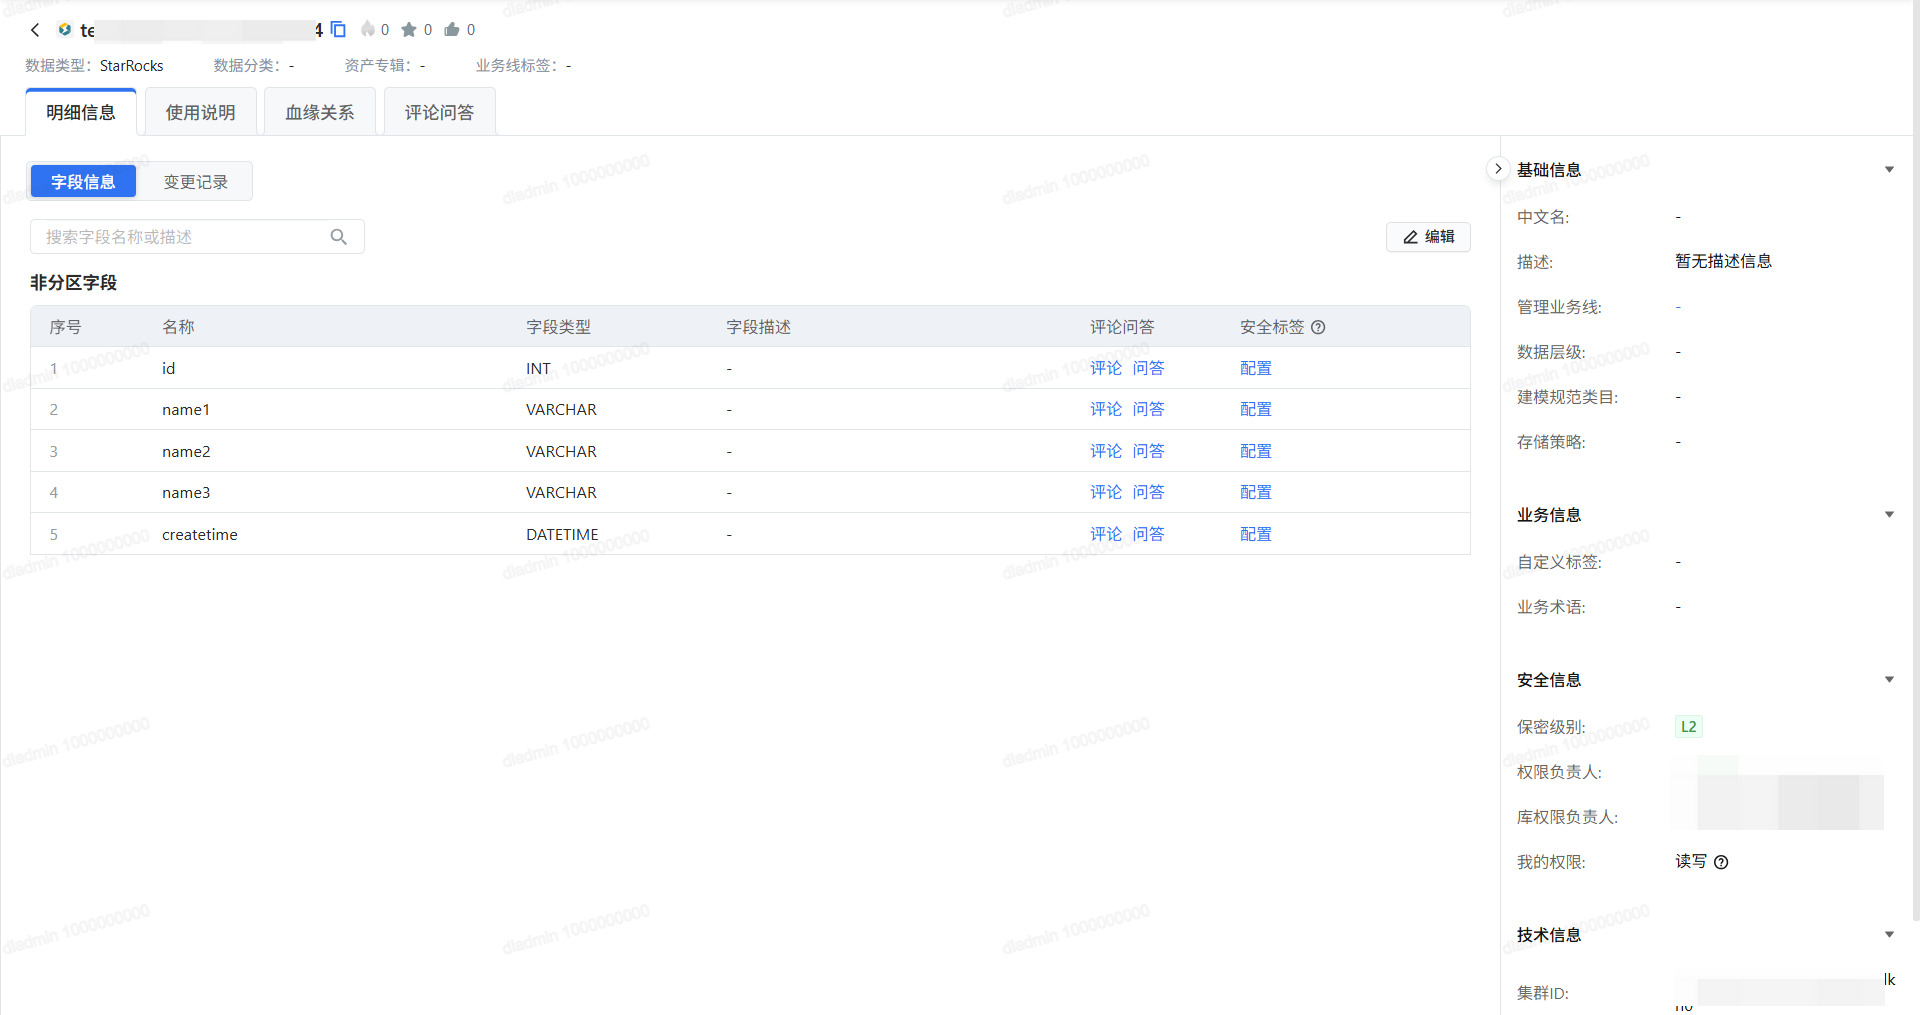
Task: Click search magnifier icon in field search
Action: click(339, 237)
